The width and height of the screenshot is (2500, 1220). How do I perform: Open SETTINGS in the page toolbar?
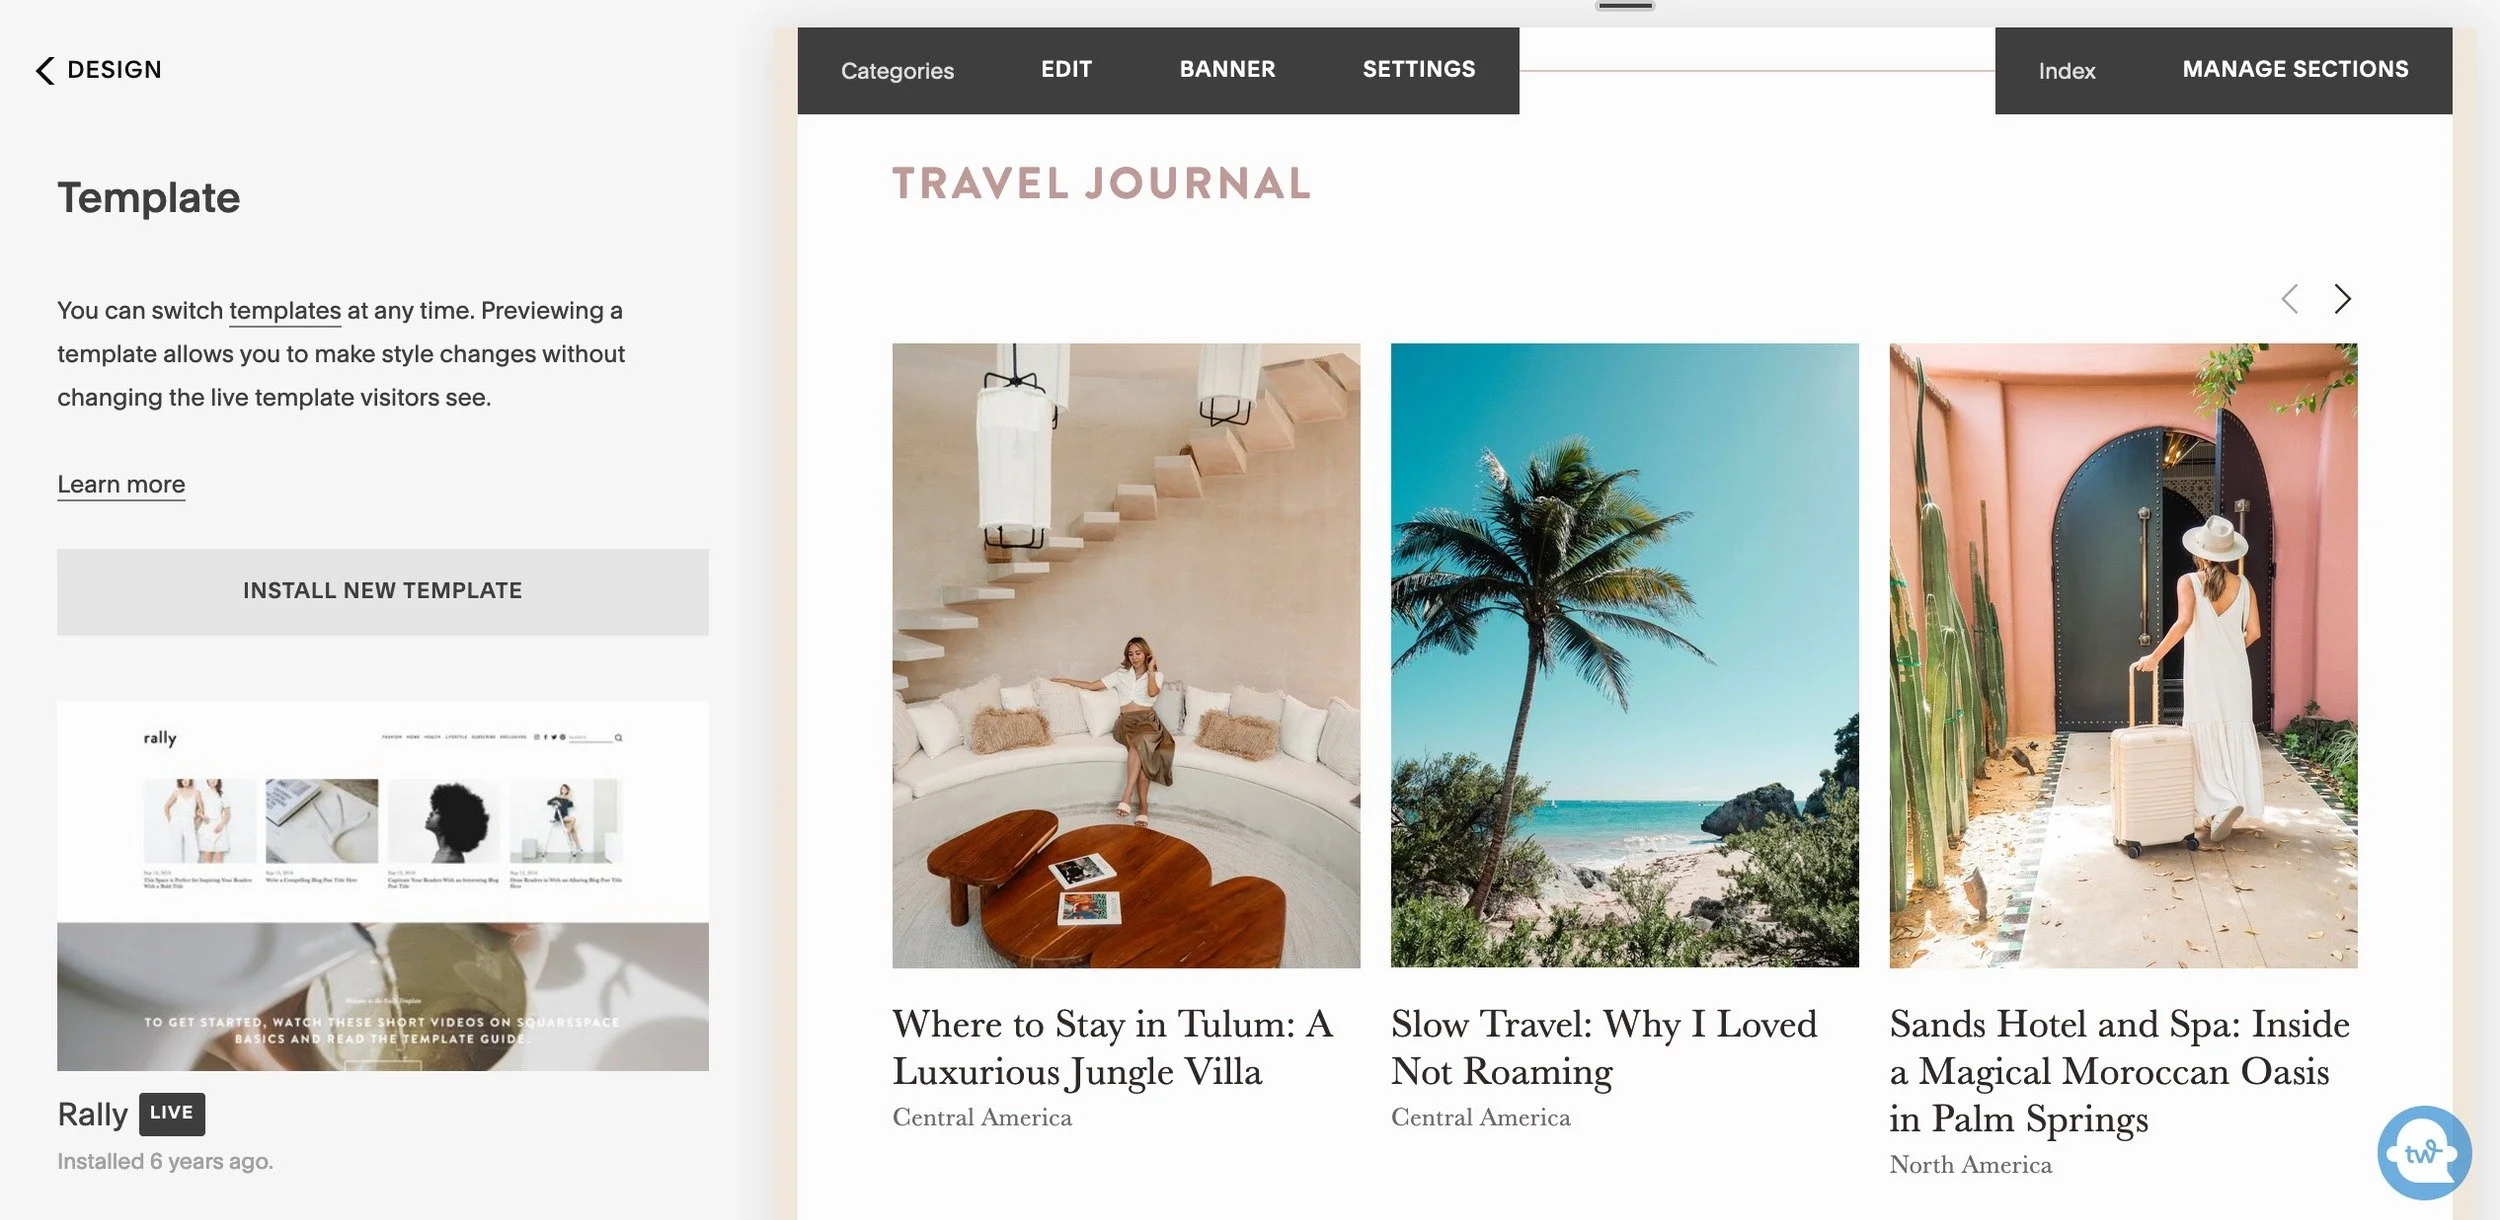[x=1418, y=69]
